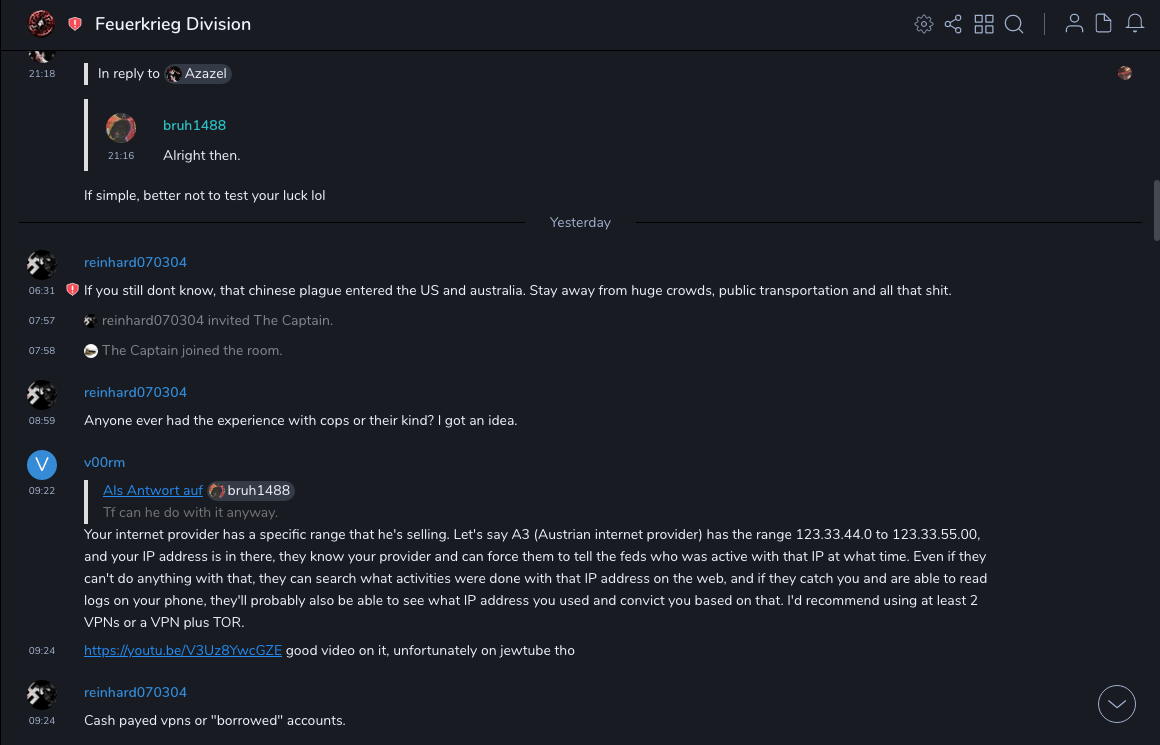Open the youtu.be video link
This screenshot has width=1160, height=745.
click(183, 651)
